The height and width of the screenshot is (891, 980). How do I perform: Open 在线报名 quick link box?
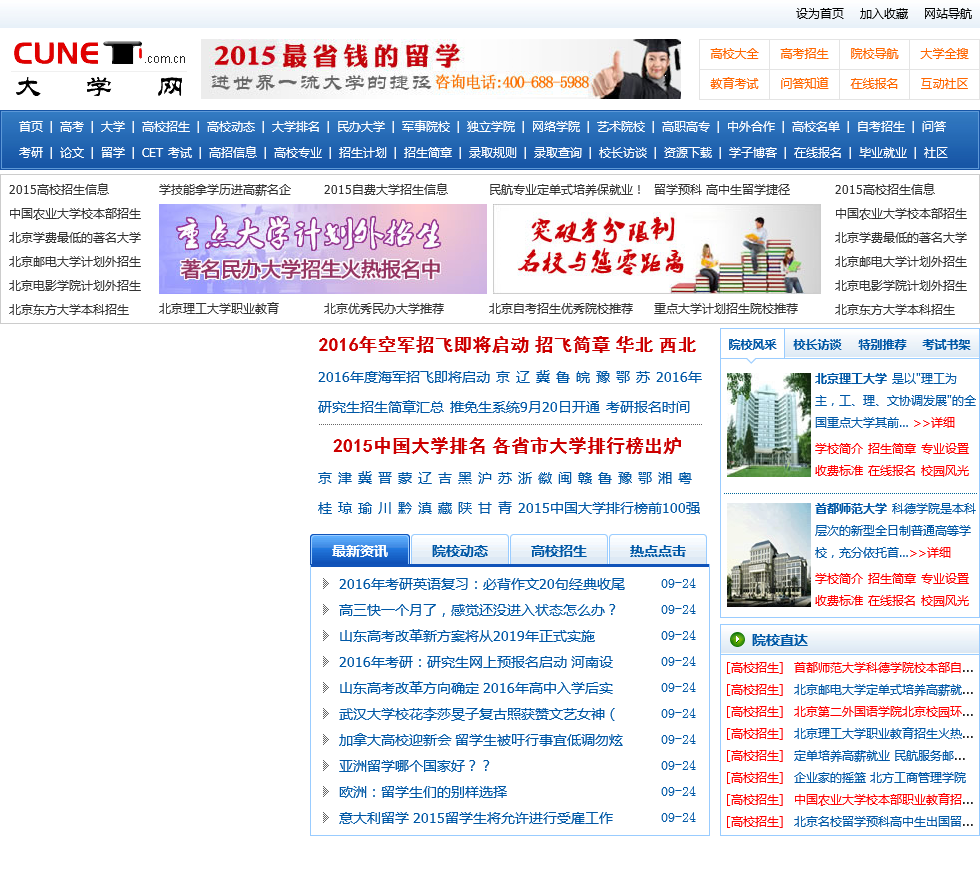click(874, 84)
